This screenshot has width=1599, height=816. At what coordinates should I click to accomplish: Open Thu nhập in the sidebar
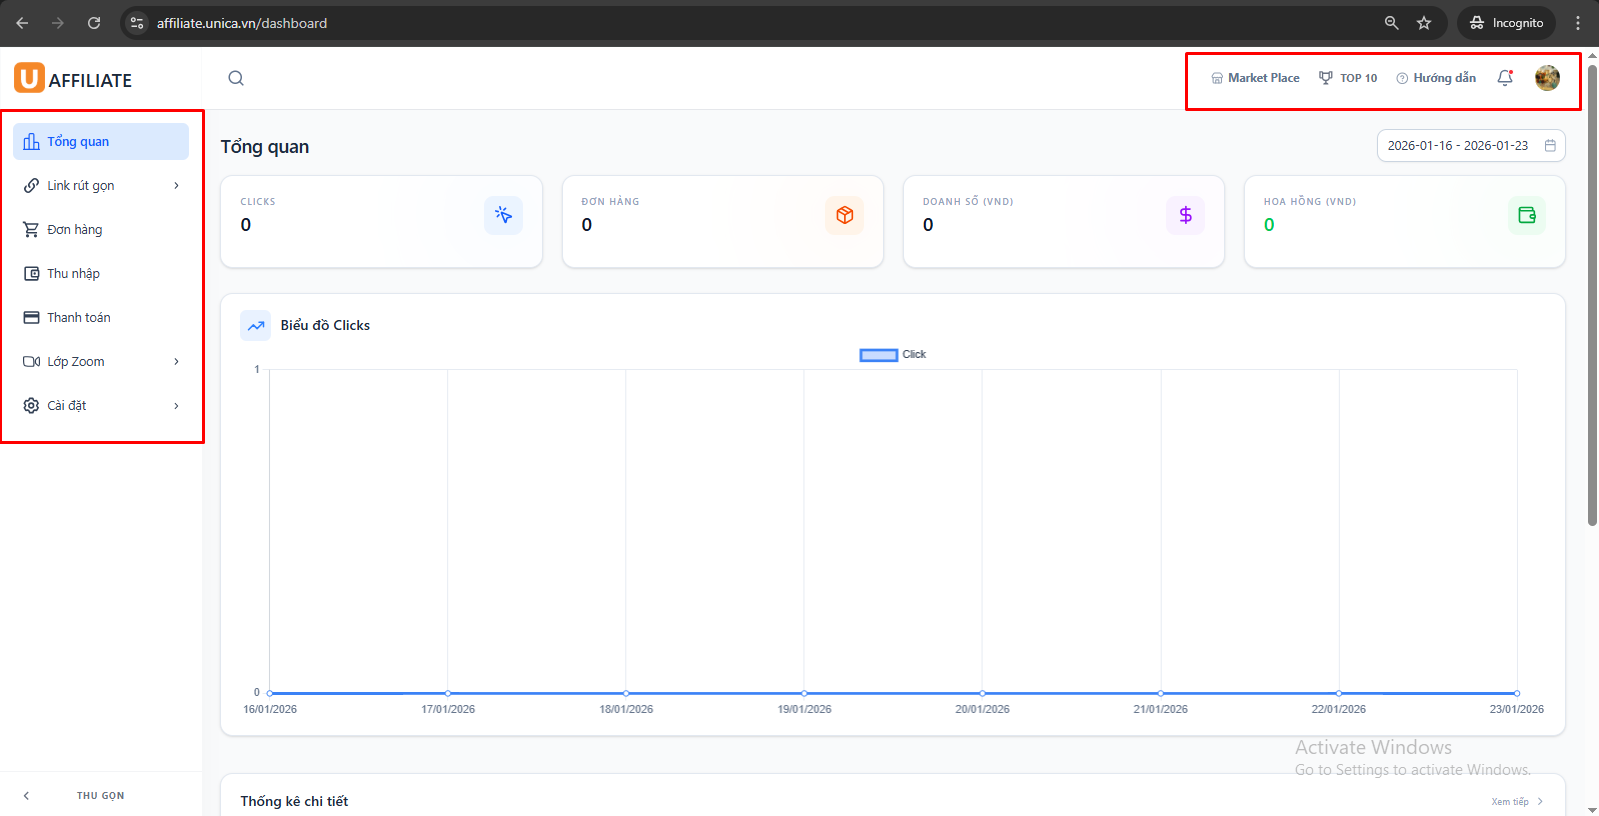(73, 274)
